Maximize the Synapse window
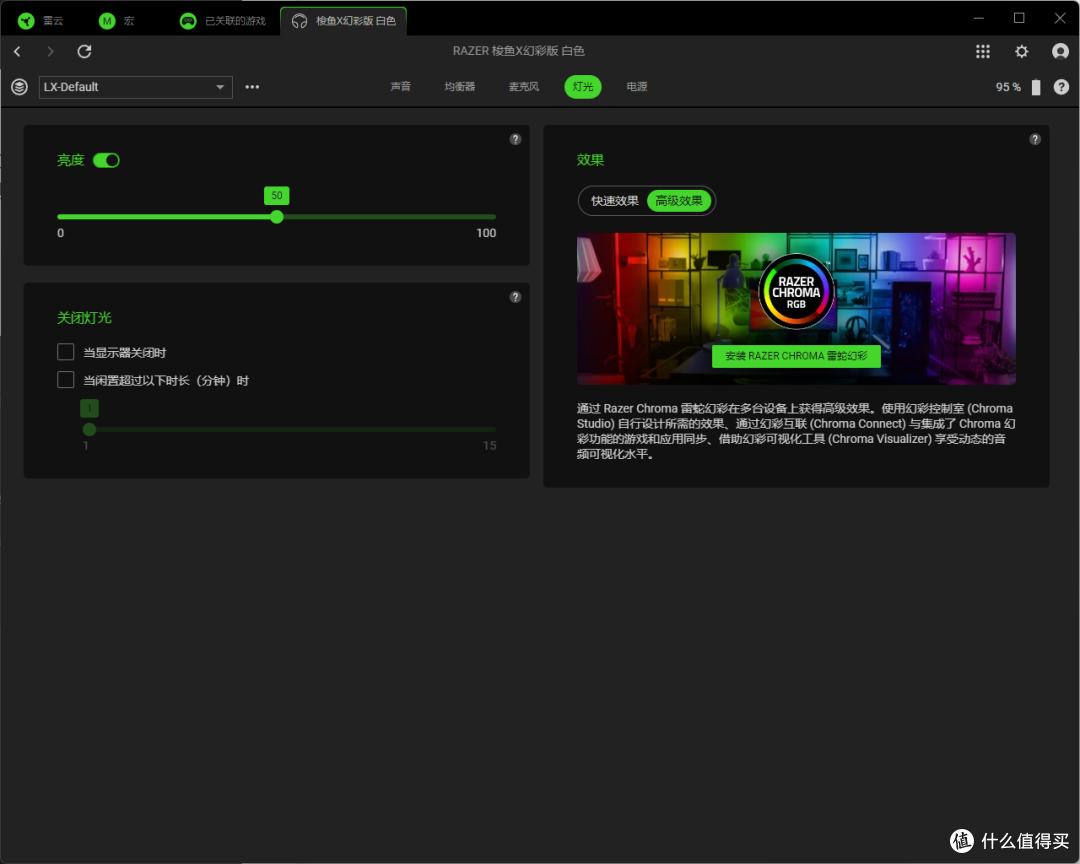This screenshot has width=1080, height=864. click(x=1019, y=18)
